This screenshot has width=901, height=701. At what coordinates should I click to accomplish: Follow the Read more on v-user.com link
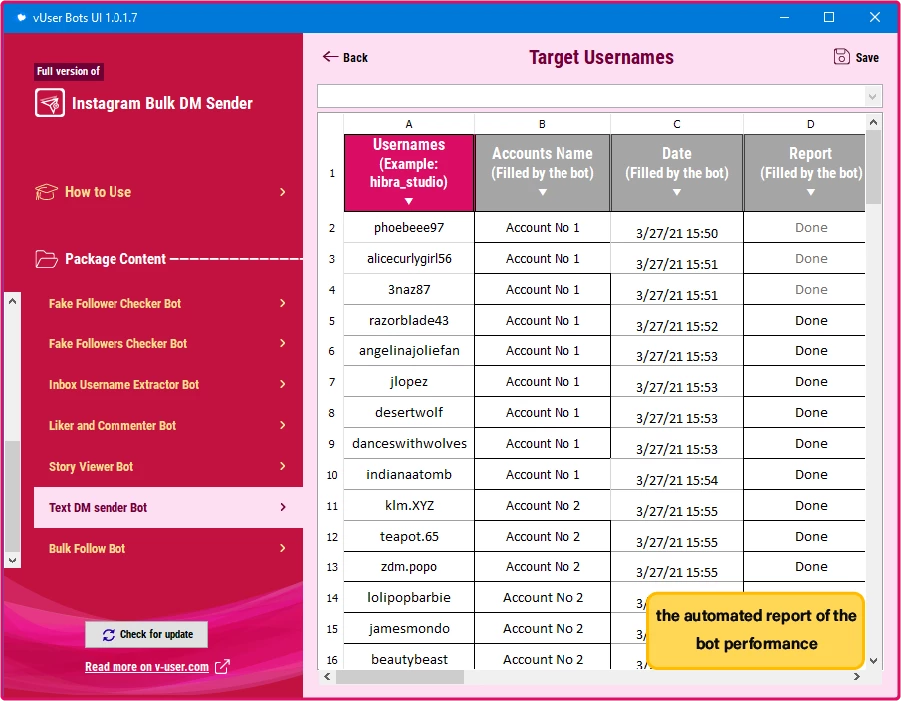pos(147,667)
